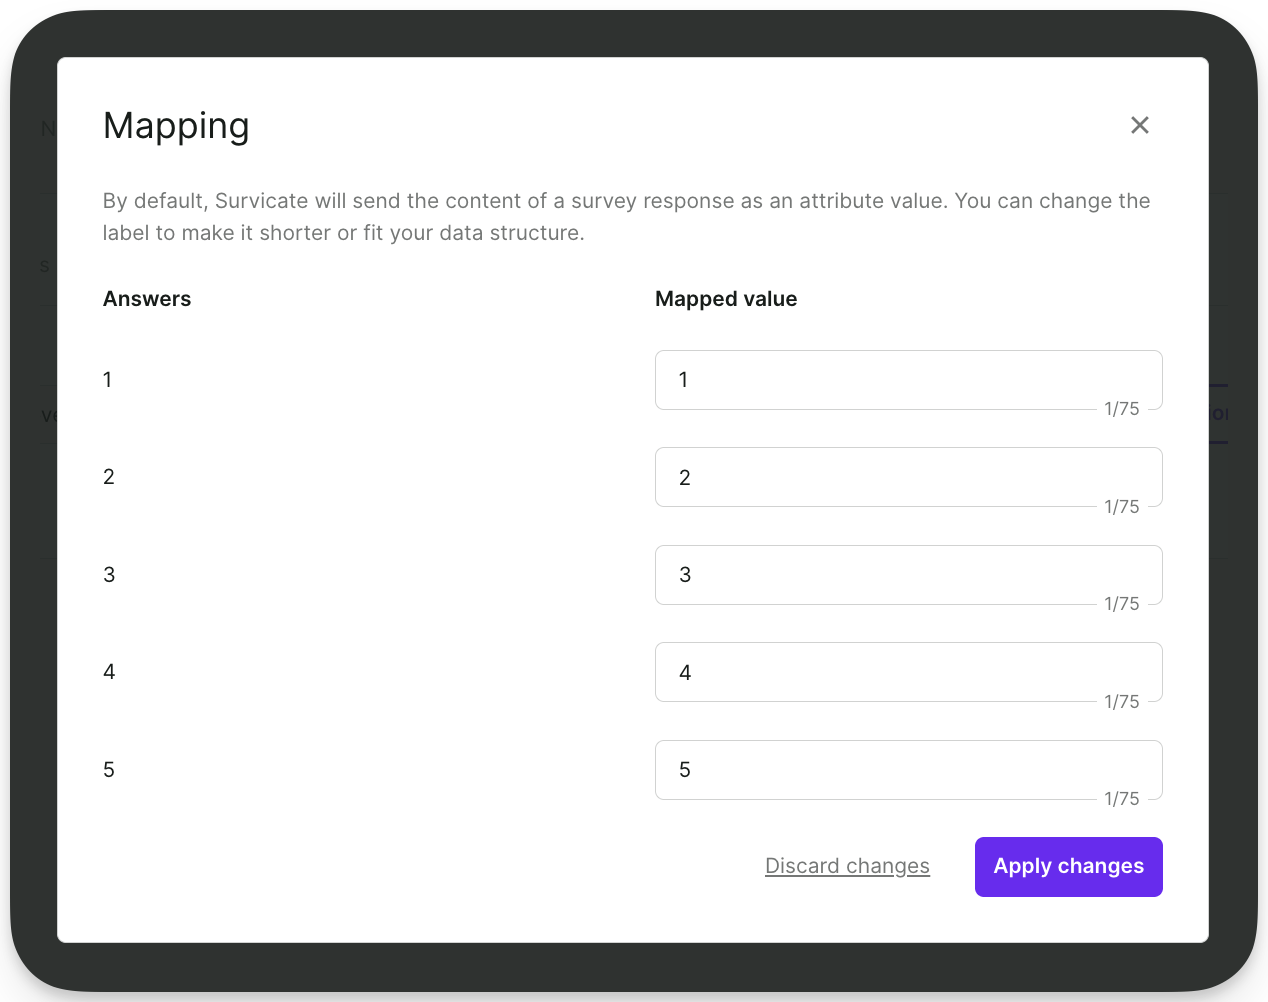The height and width of the screenshot is (1002, 1268).
Task: Select the mapped value field for answer 5
Action: pos(908,770)
